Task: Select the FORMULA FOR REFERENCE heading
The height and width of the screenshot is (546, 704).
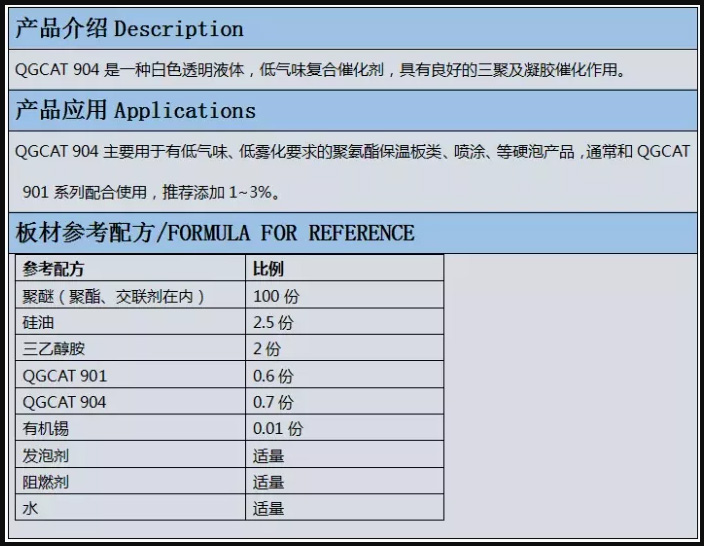Action: [x=215, y=233]
